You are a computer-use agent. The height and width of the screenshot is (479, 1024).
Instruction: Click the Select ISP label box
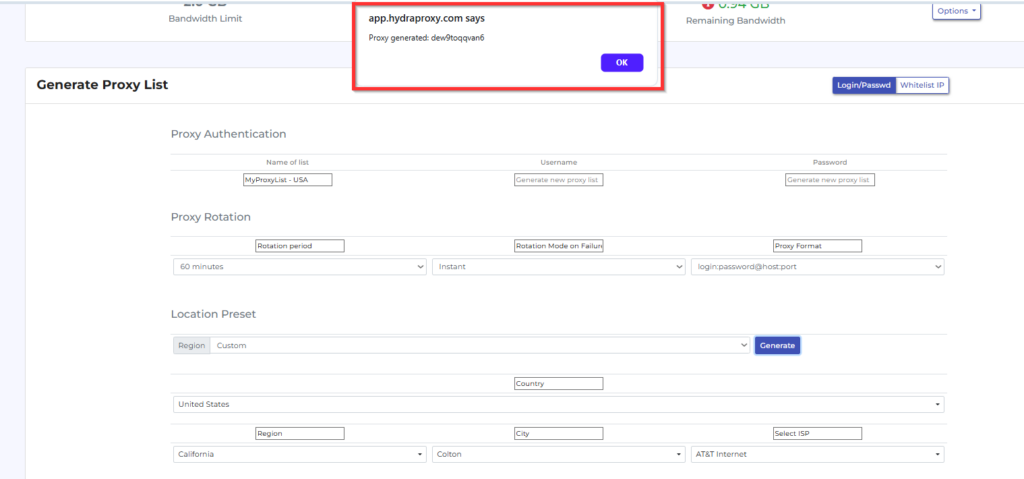[817, 434]
